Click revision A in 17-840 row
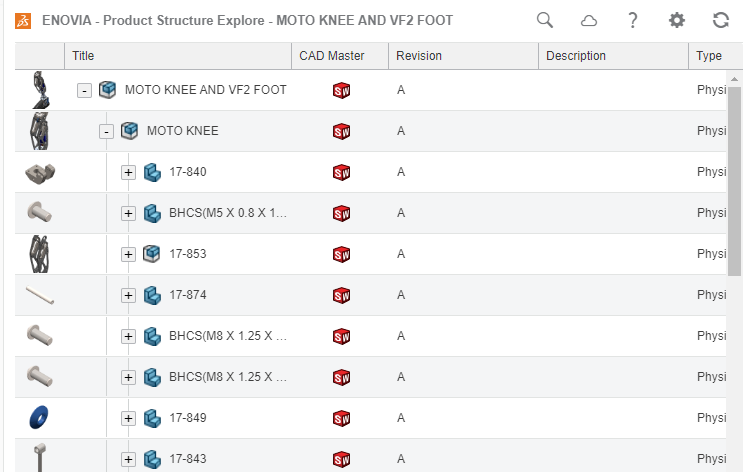Image resolution: width=751 pixels, height=472 pixels. (x=401, y=172)
